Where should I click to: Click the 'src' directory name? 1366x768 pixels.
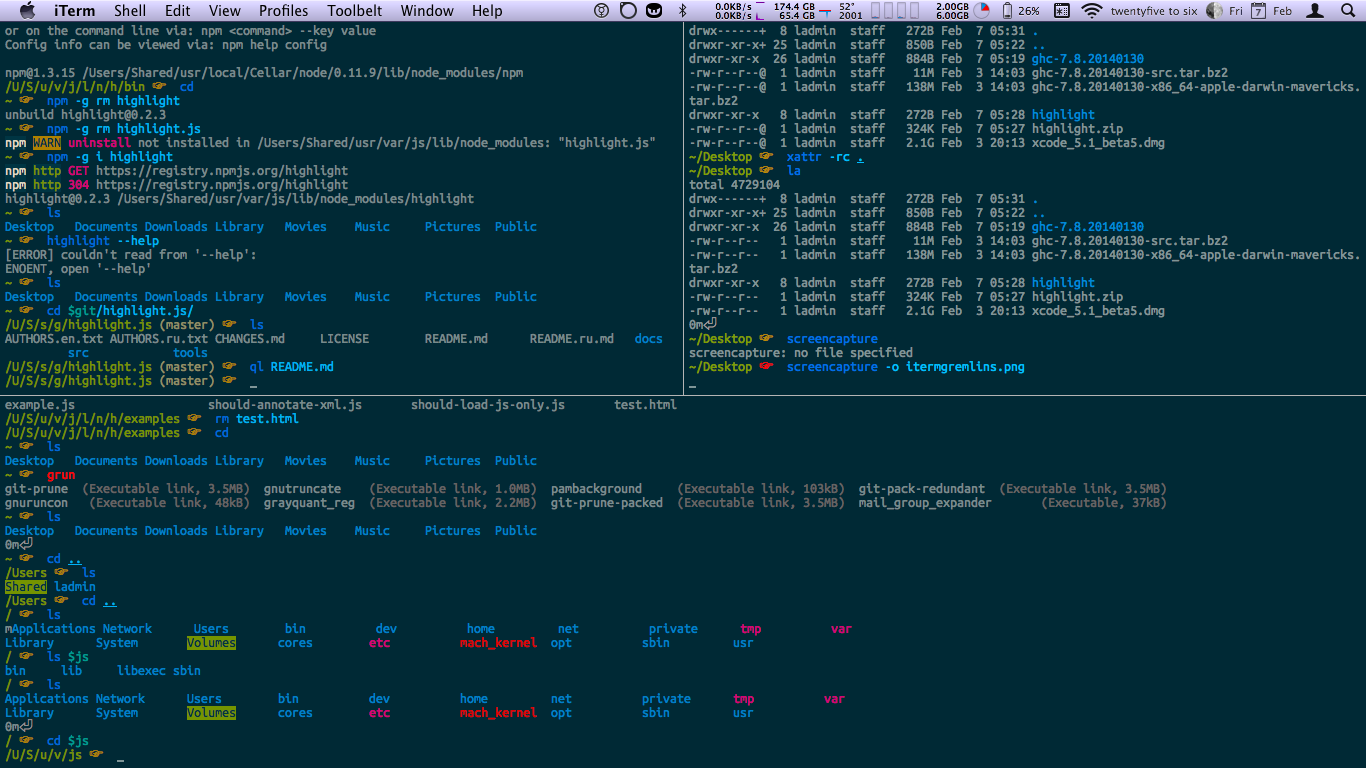pos(78,353)
